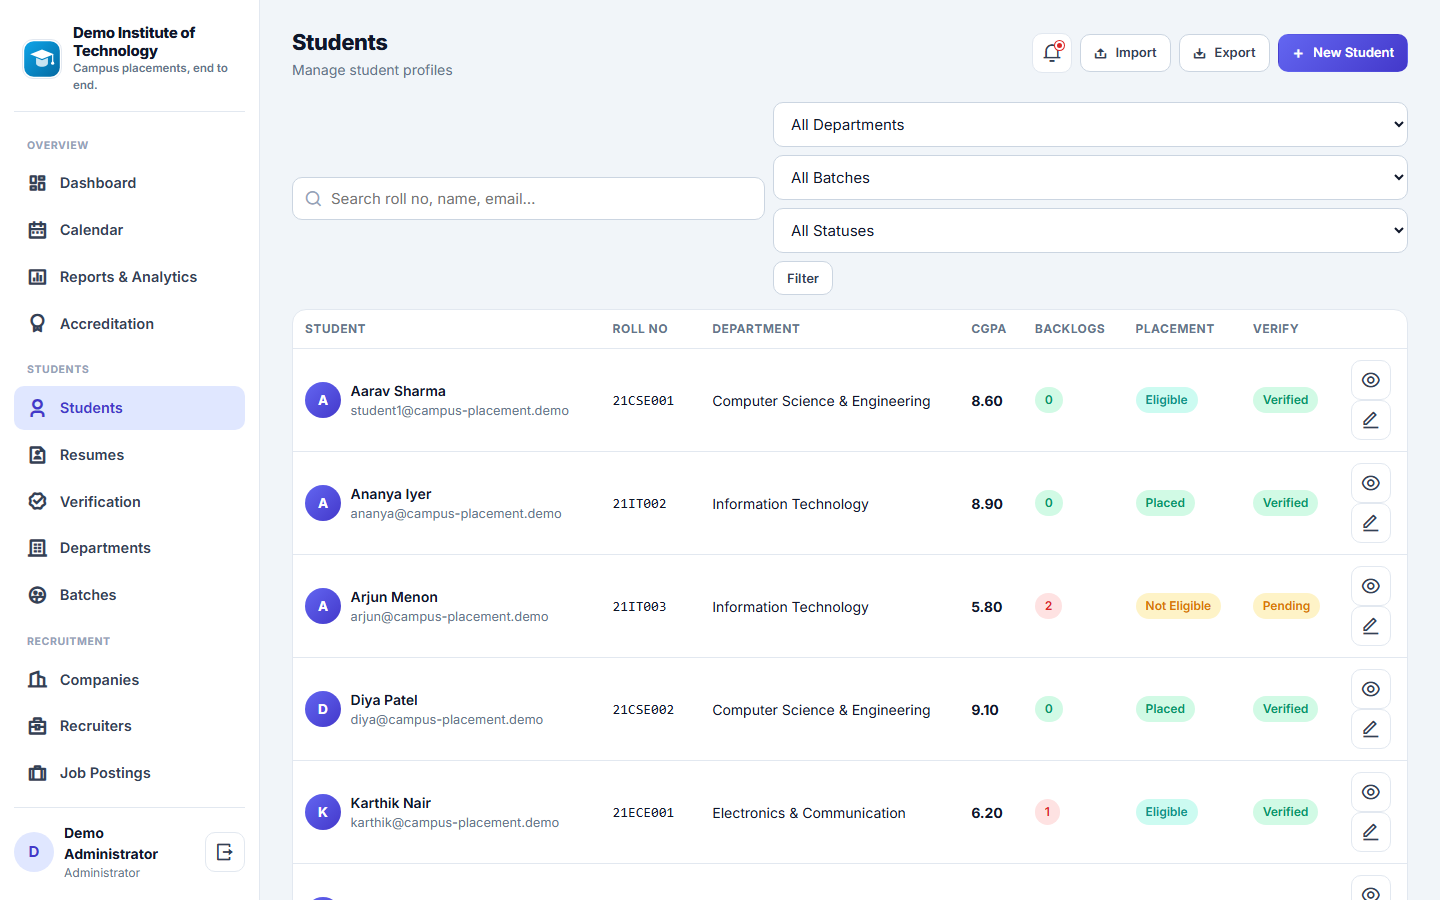Click Arjun Menon's Not Eligible badge
Image resolution: width=1440 pixels, height=900 pixels.
(x=1178, y=606)
